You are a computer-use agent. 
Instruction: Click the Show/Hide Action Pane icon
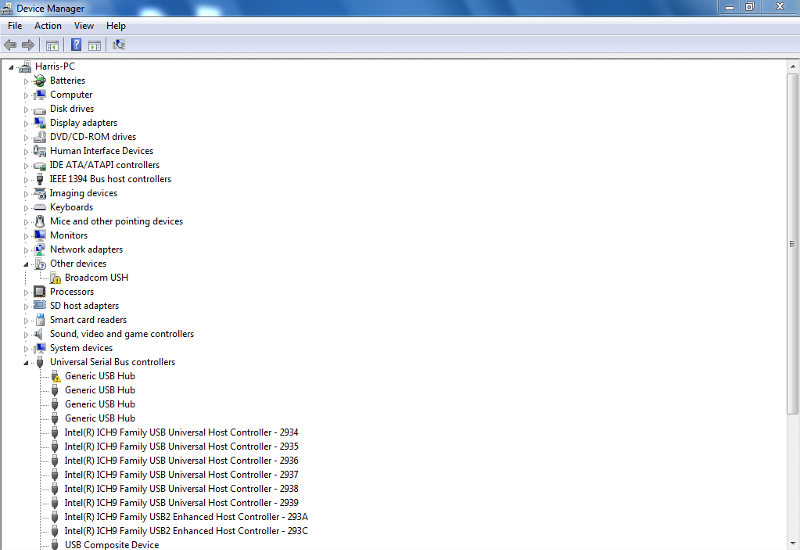point(95,45)
